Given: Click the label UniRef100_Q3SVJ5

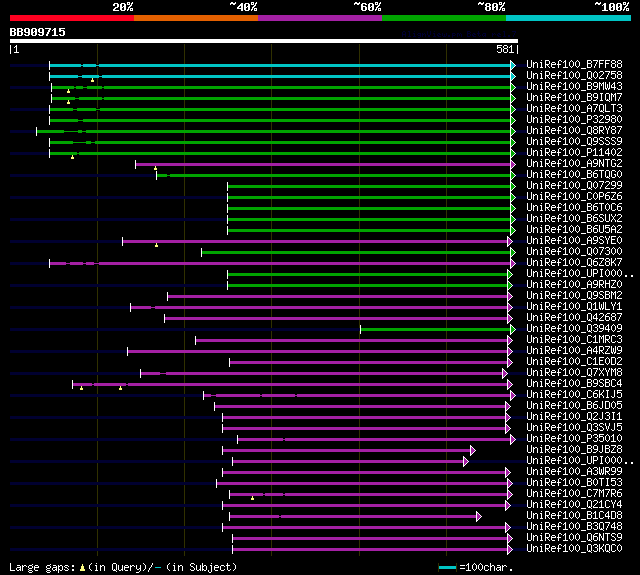Looking at the screenshot, I should (574, 428).
